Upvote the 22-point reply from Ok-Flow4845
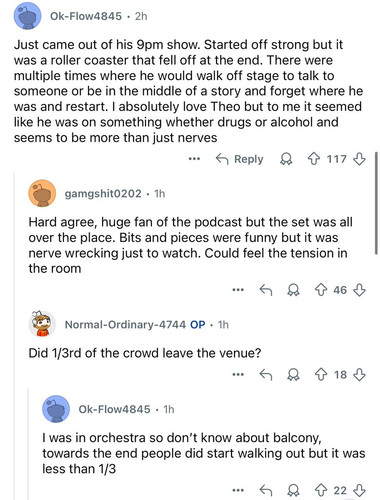380x500 pixels. point(321,490)
